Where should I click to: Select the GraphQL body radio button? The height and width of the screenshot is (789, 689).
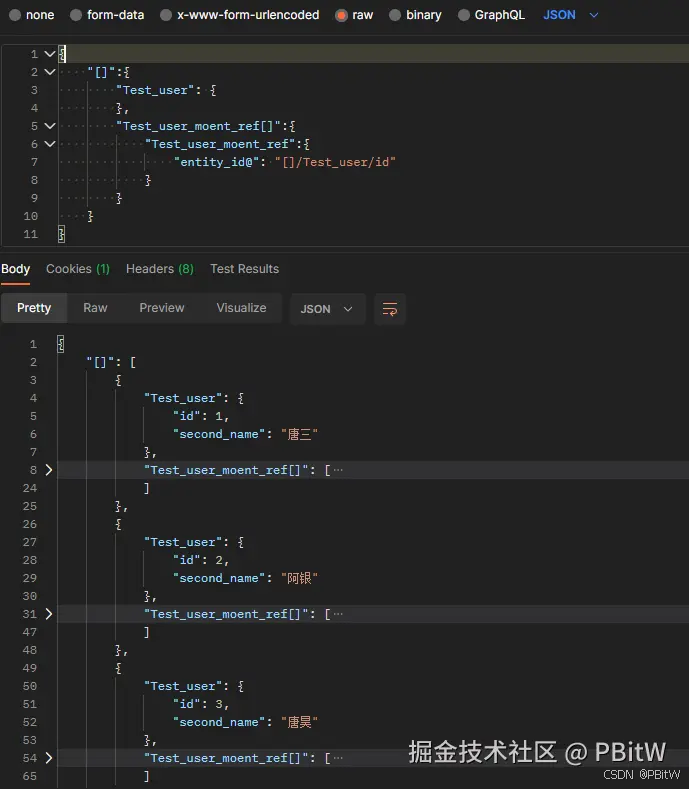click(x=464, y=15)
